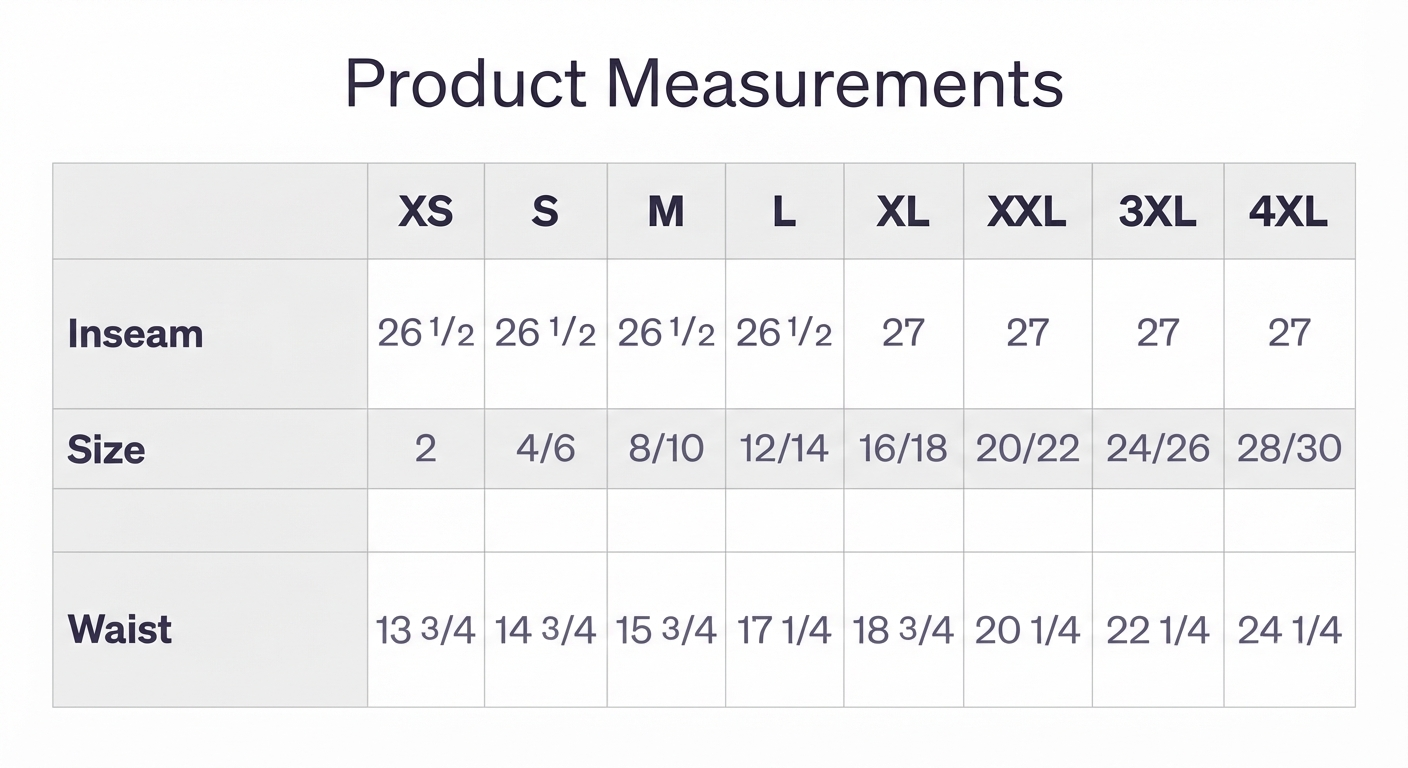1408x768 pixels.
Task: Select the 4XL column header
Action: coord(1289,212)
